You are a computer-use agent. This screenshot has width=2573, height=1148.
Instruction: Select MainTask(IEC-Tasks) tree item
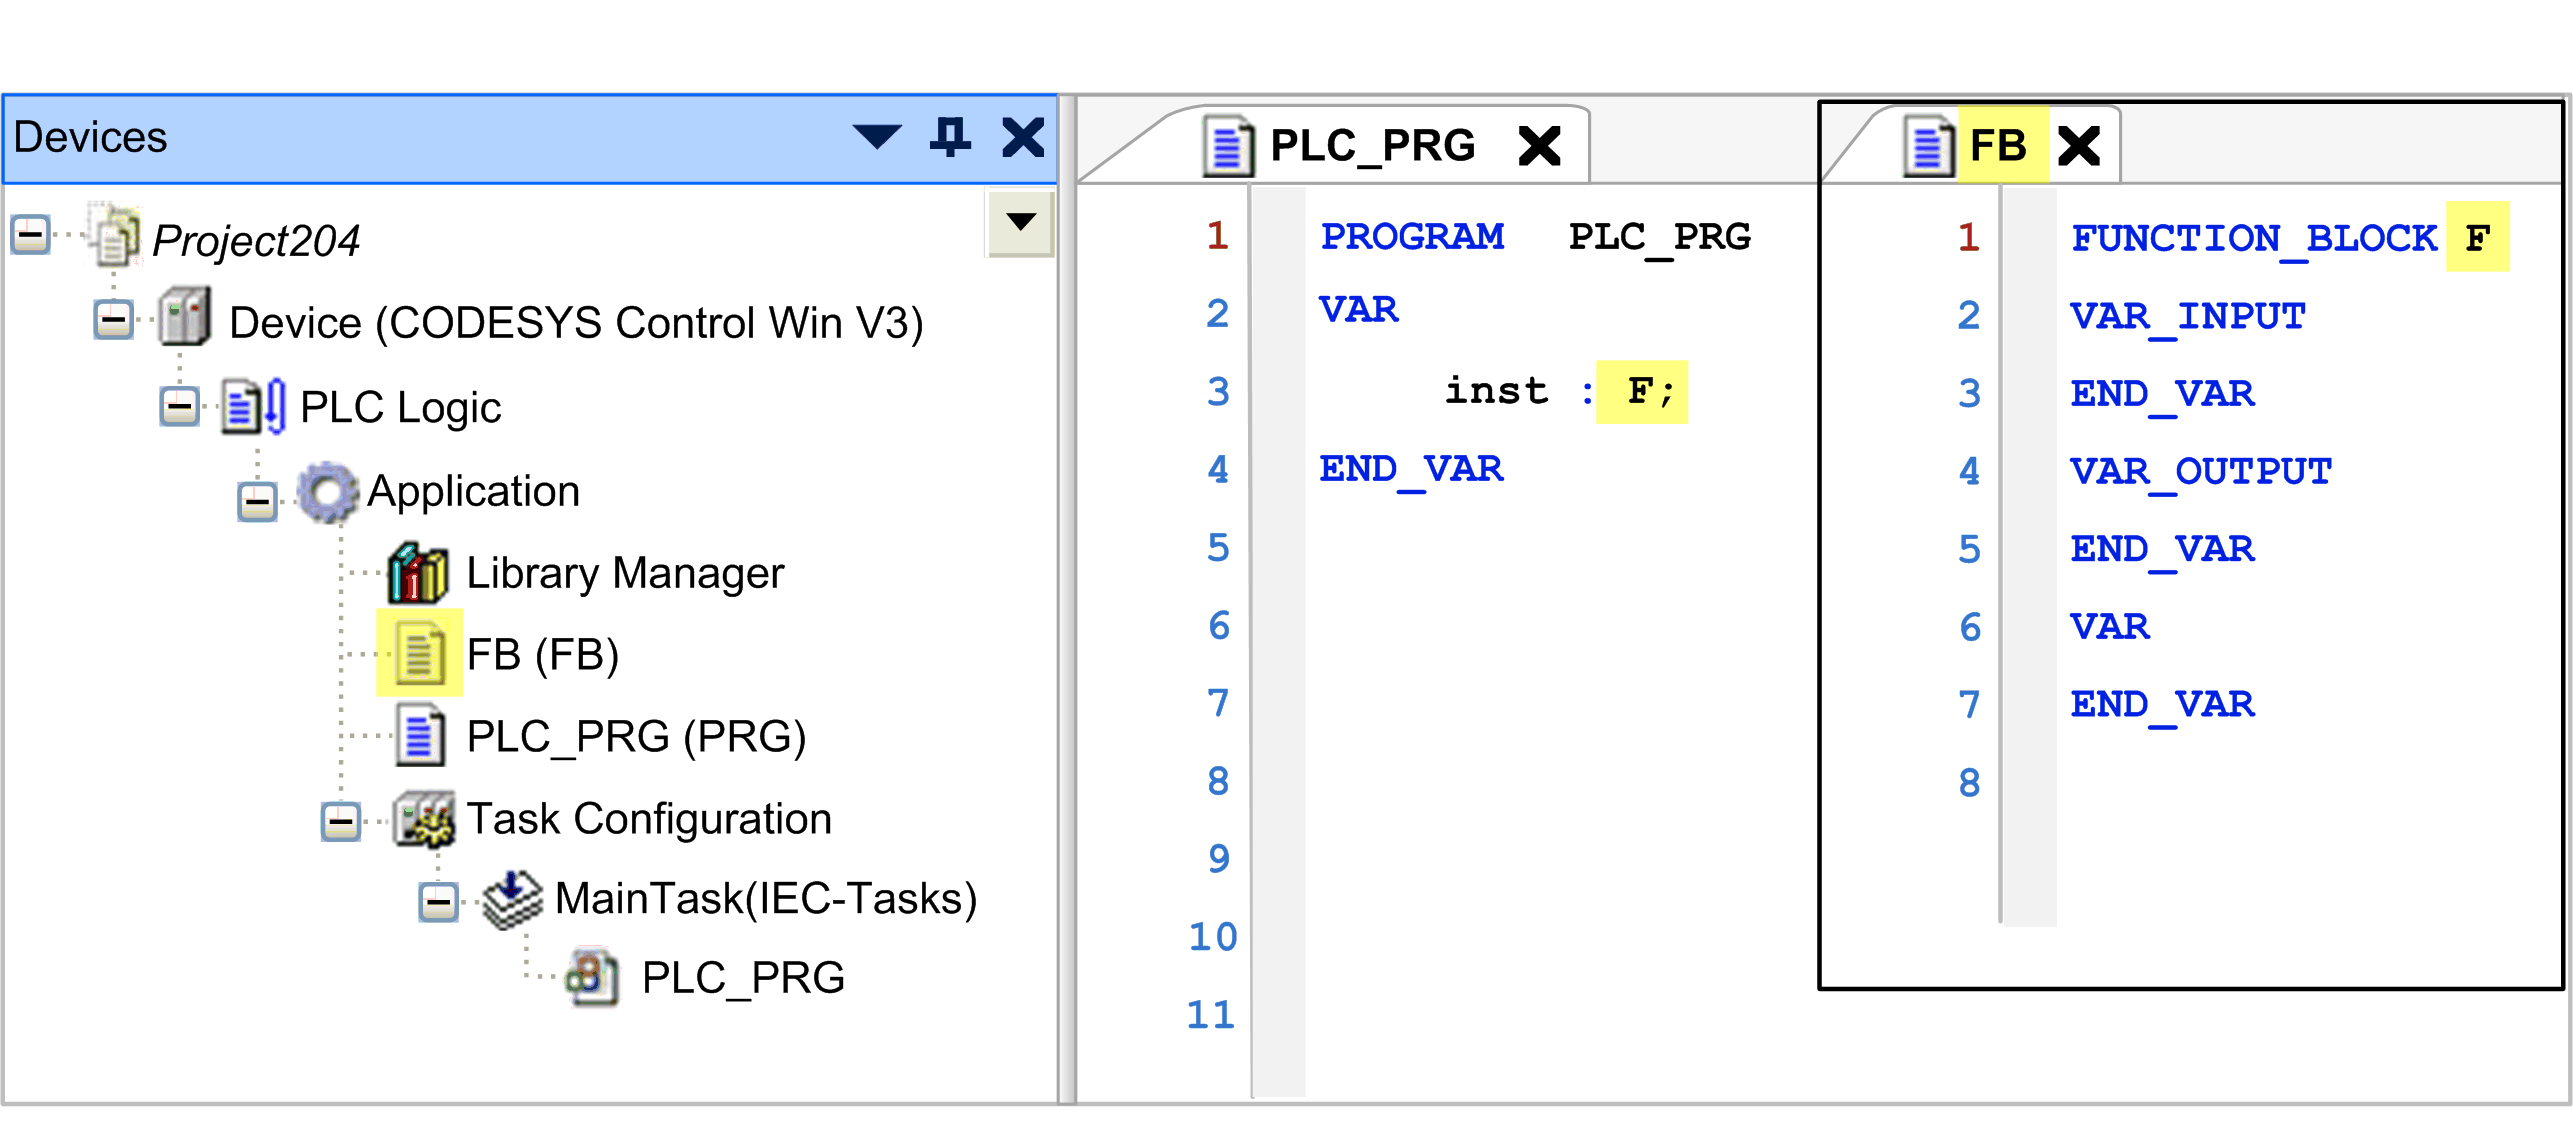766,898
